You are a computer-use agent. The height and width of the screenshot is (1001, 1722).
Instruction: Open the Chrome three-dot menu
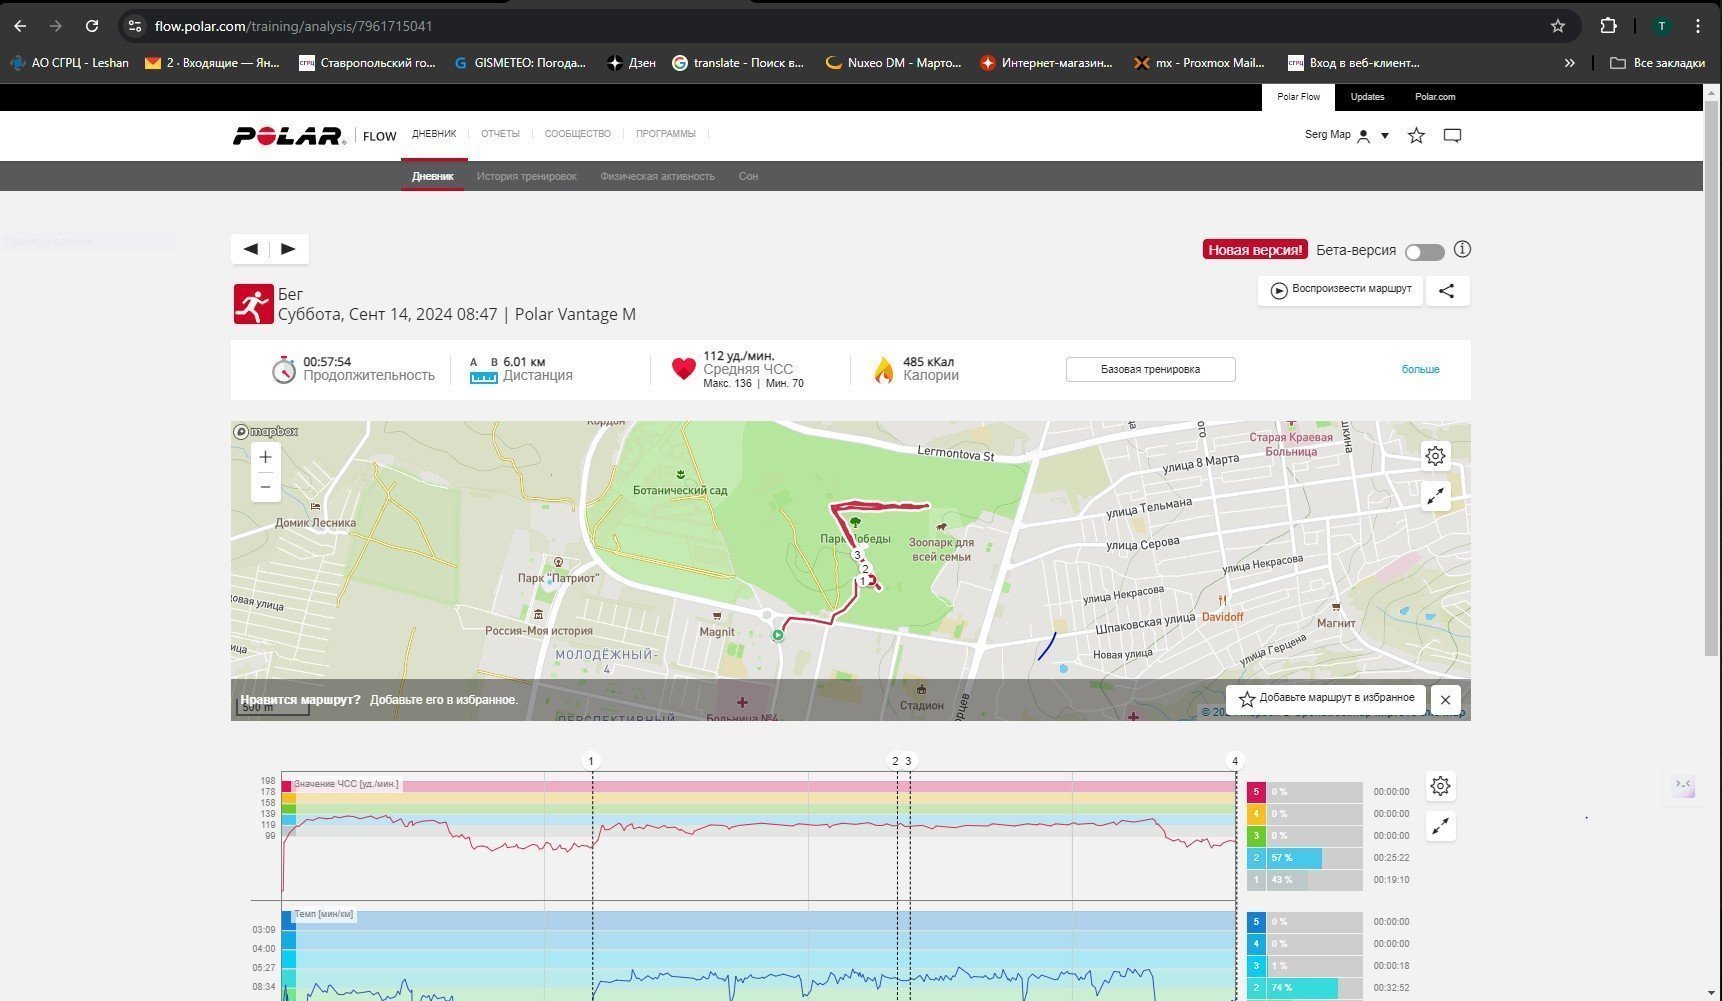[1698, 26]
